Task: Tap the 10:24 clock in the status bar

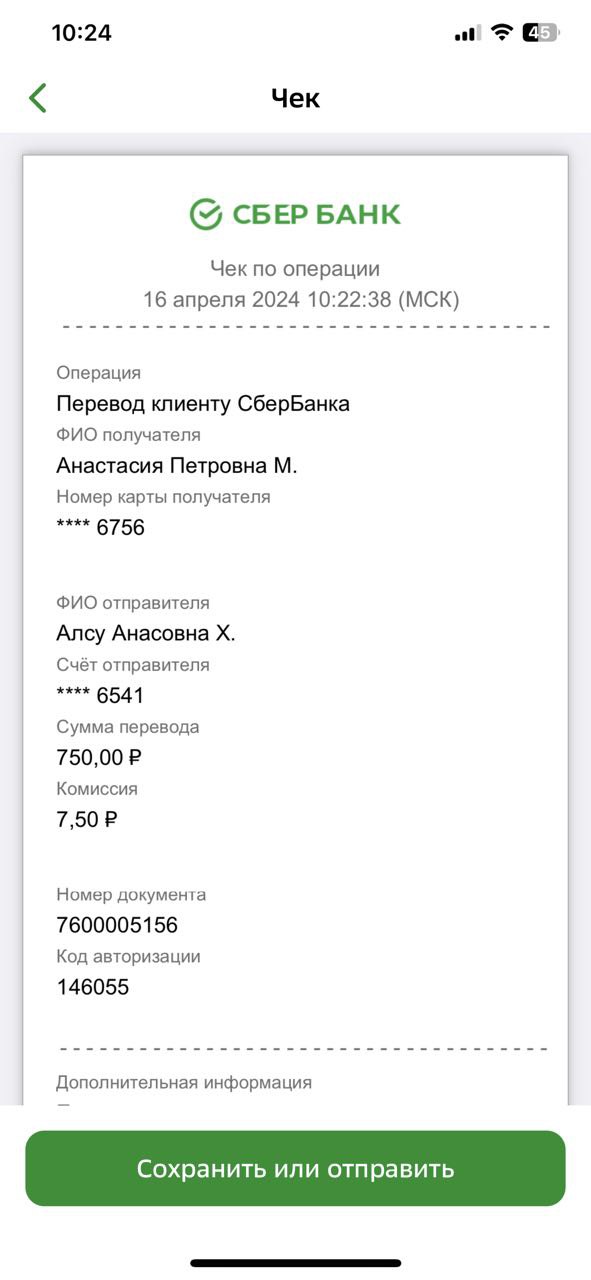Action: pos(81,33)
